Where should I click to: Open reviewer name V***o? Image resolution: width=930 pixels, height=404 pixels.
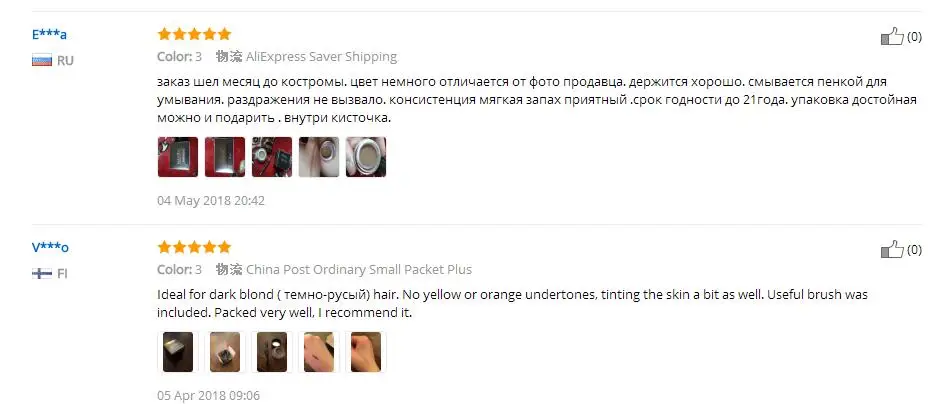(50, 247)
